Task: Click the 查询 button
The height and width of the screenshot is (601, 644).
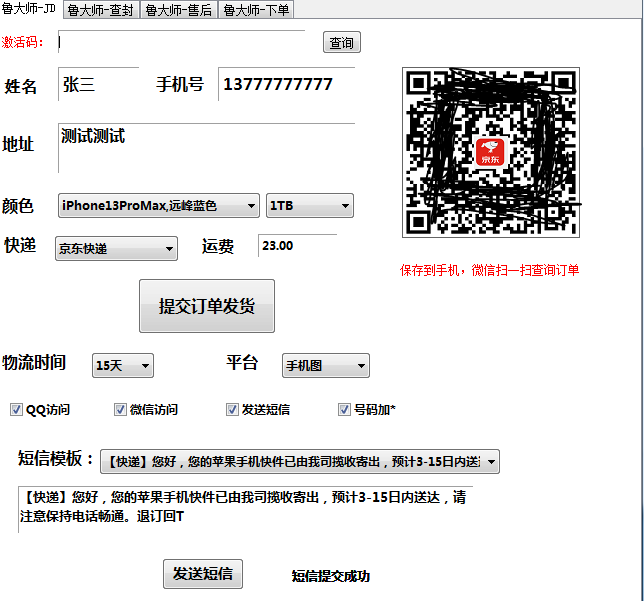Action: tap(342, 42)
